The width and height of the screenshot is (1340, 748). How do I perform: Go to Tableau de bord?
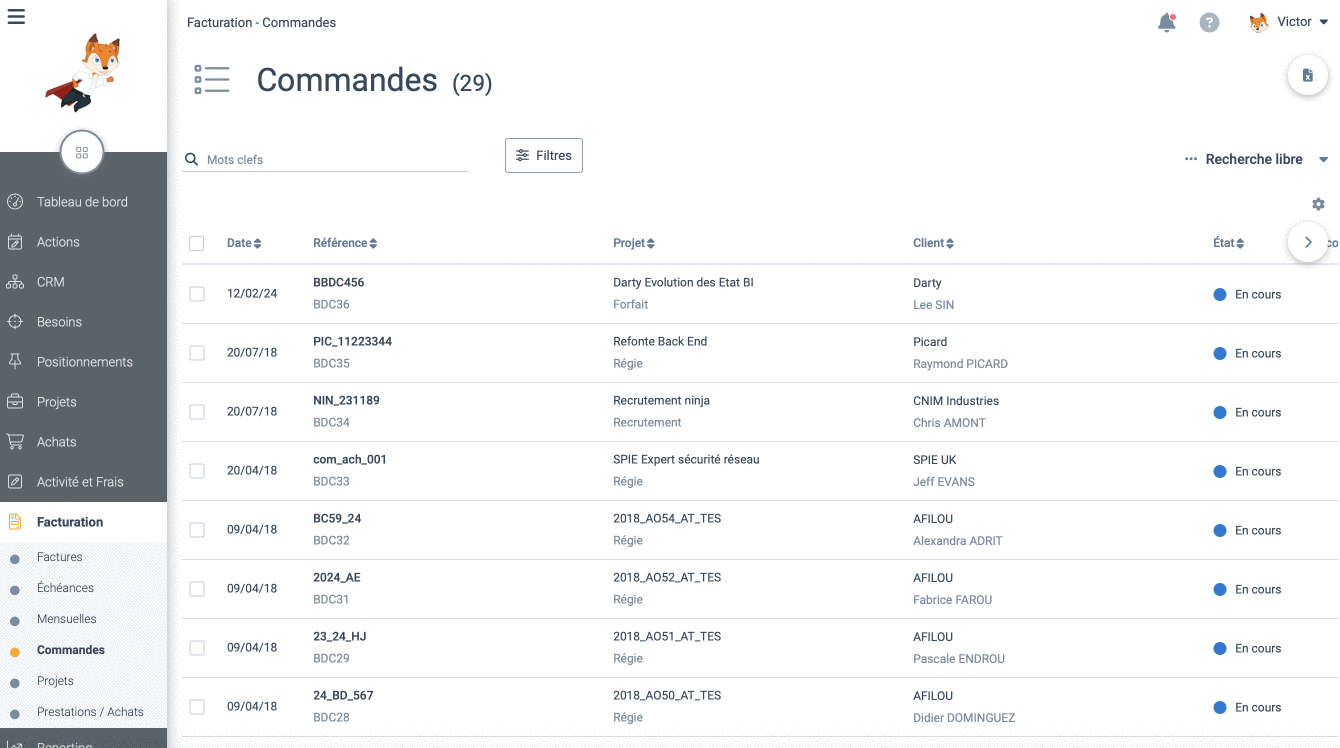tap(83, 202)
